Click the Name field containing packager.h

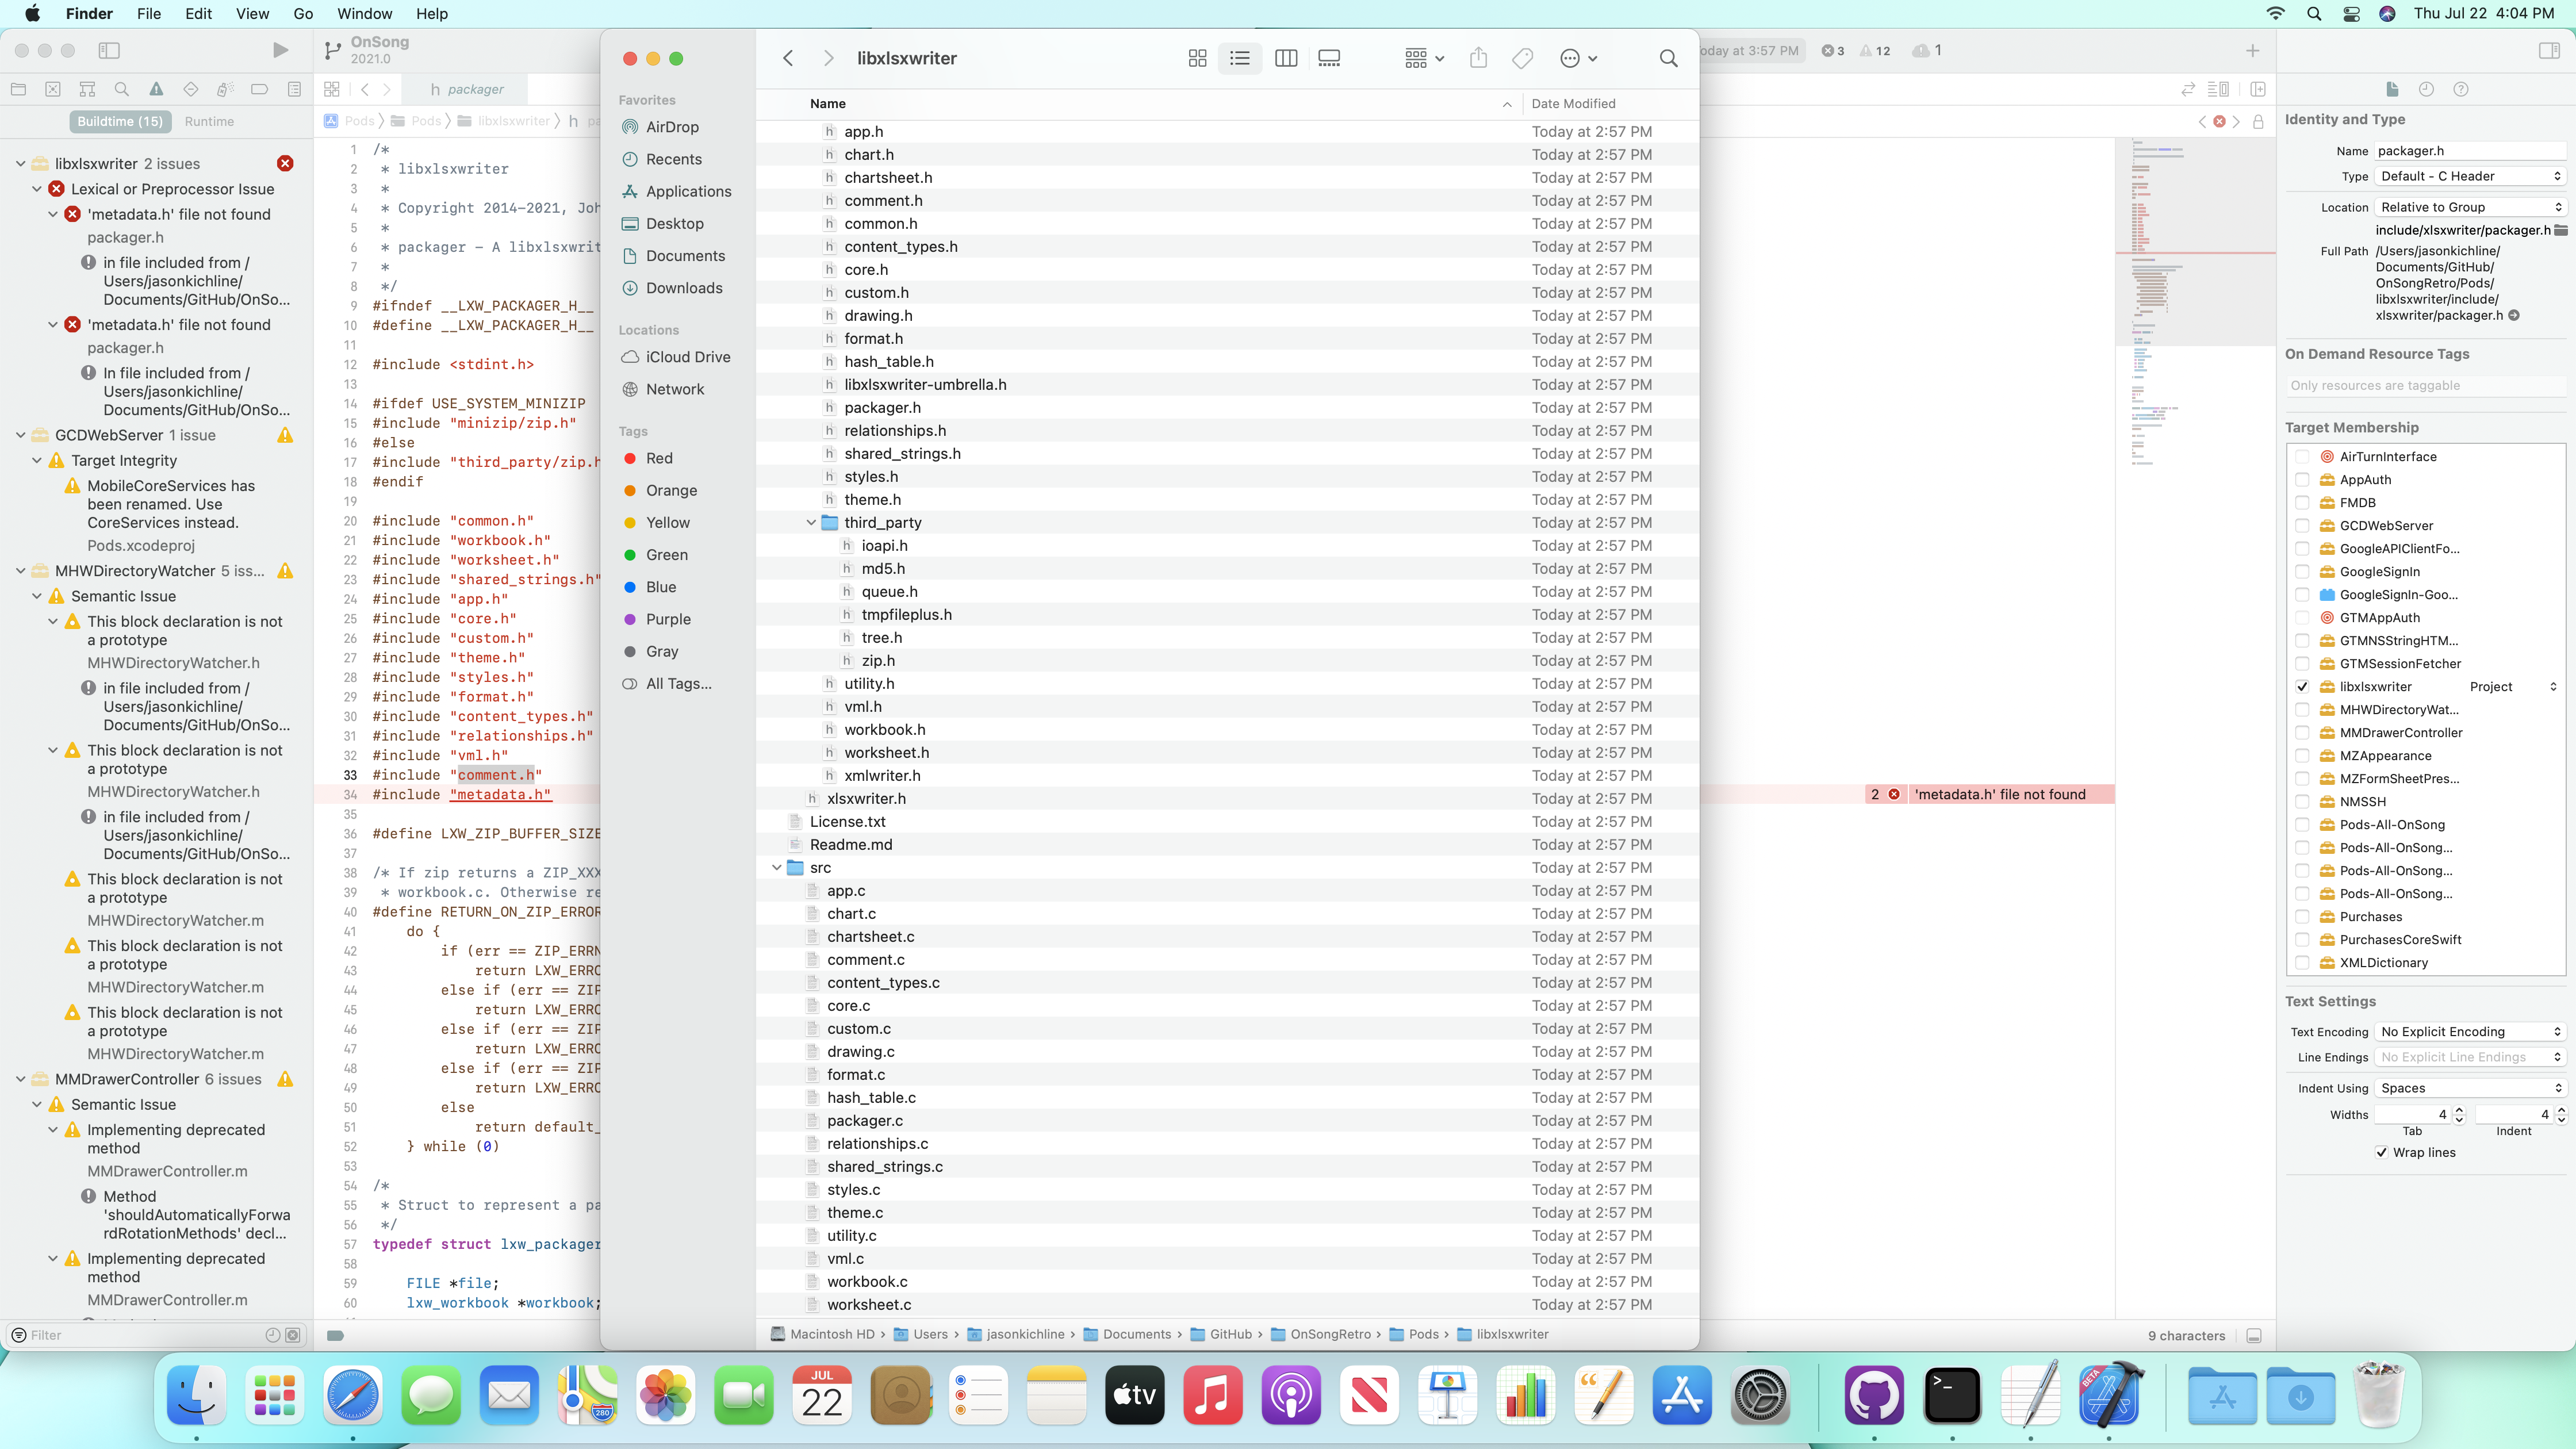coord(2469,151)
